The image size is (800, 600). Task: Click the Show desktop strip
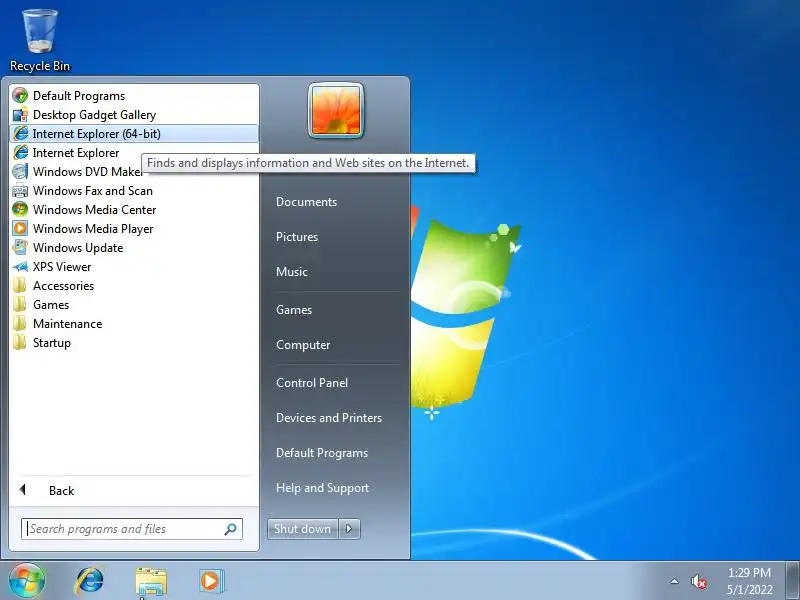coord(793,581)
